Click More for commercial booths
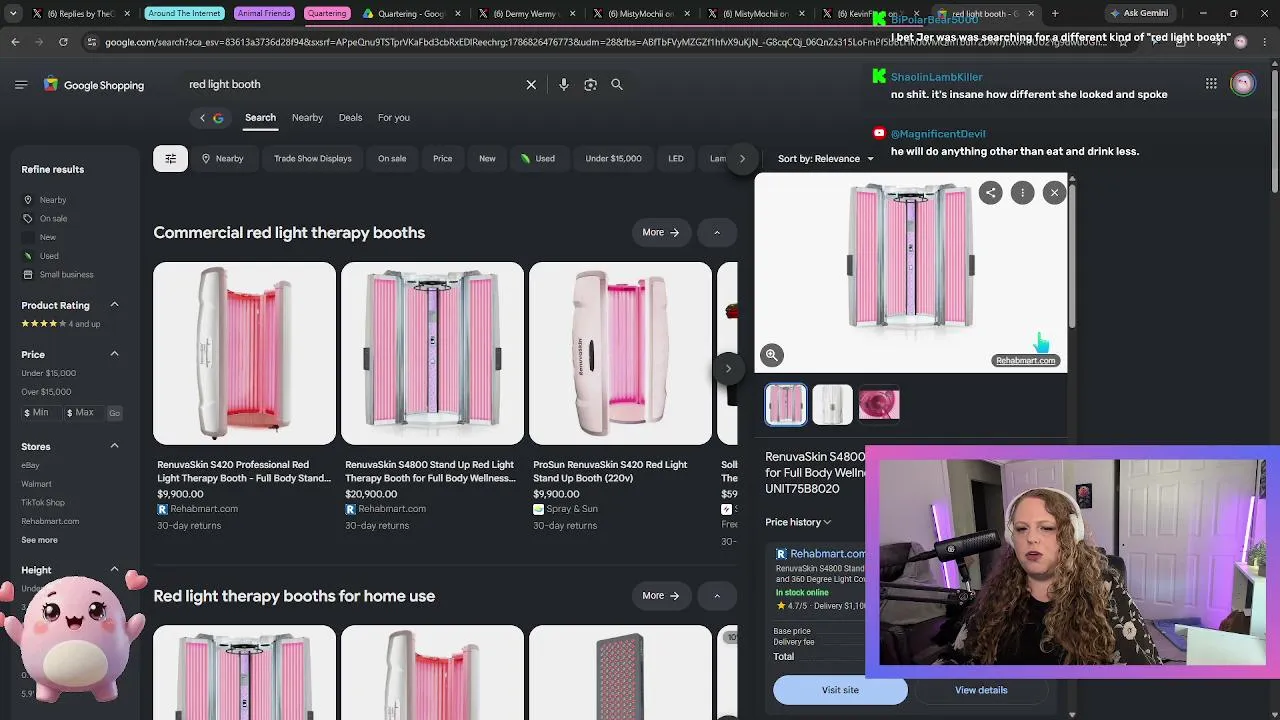This screenshot has height=720, width=1280. 661,233
